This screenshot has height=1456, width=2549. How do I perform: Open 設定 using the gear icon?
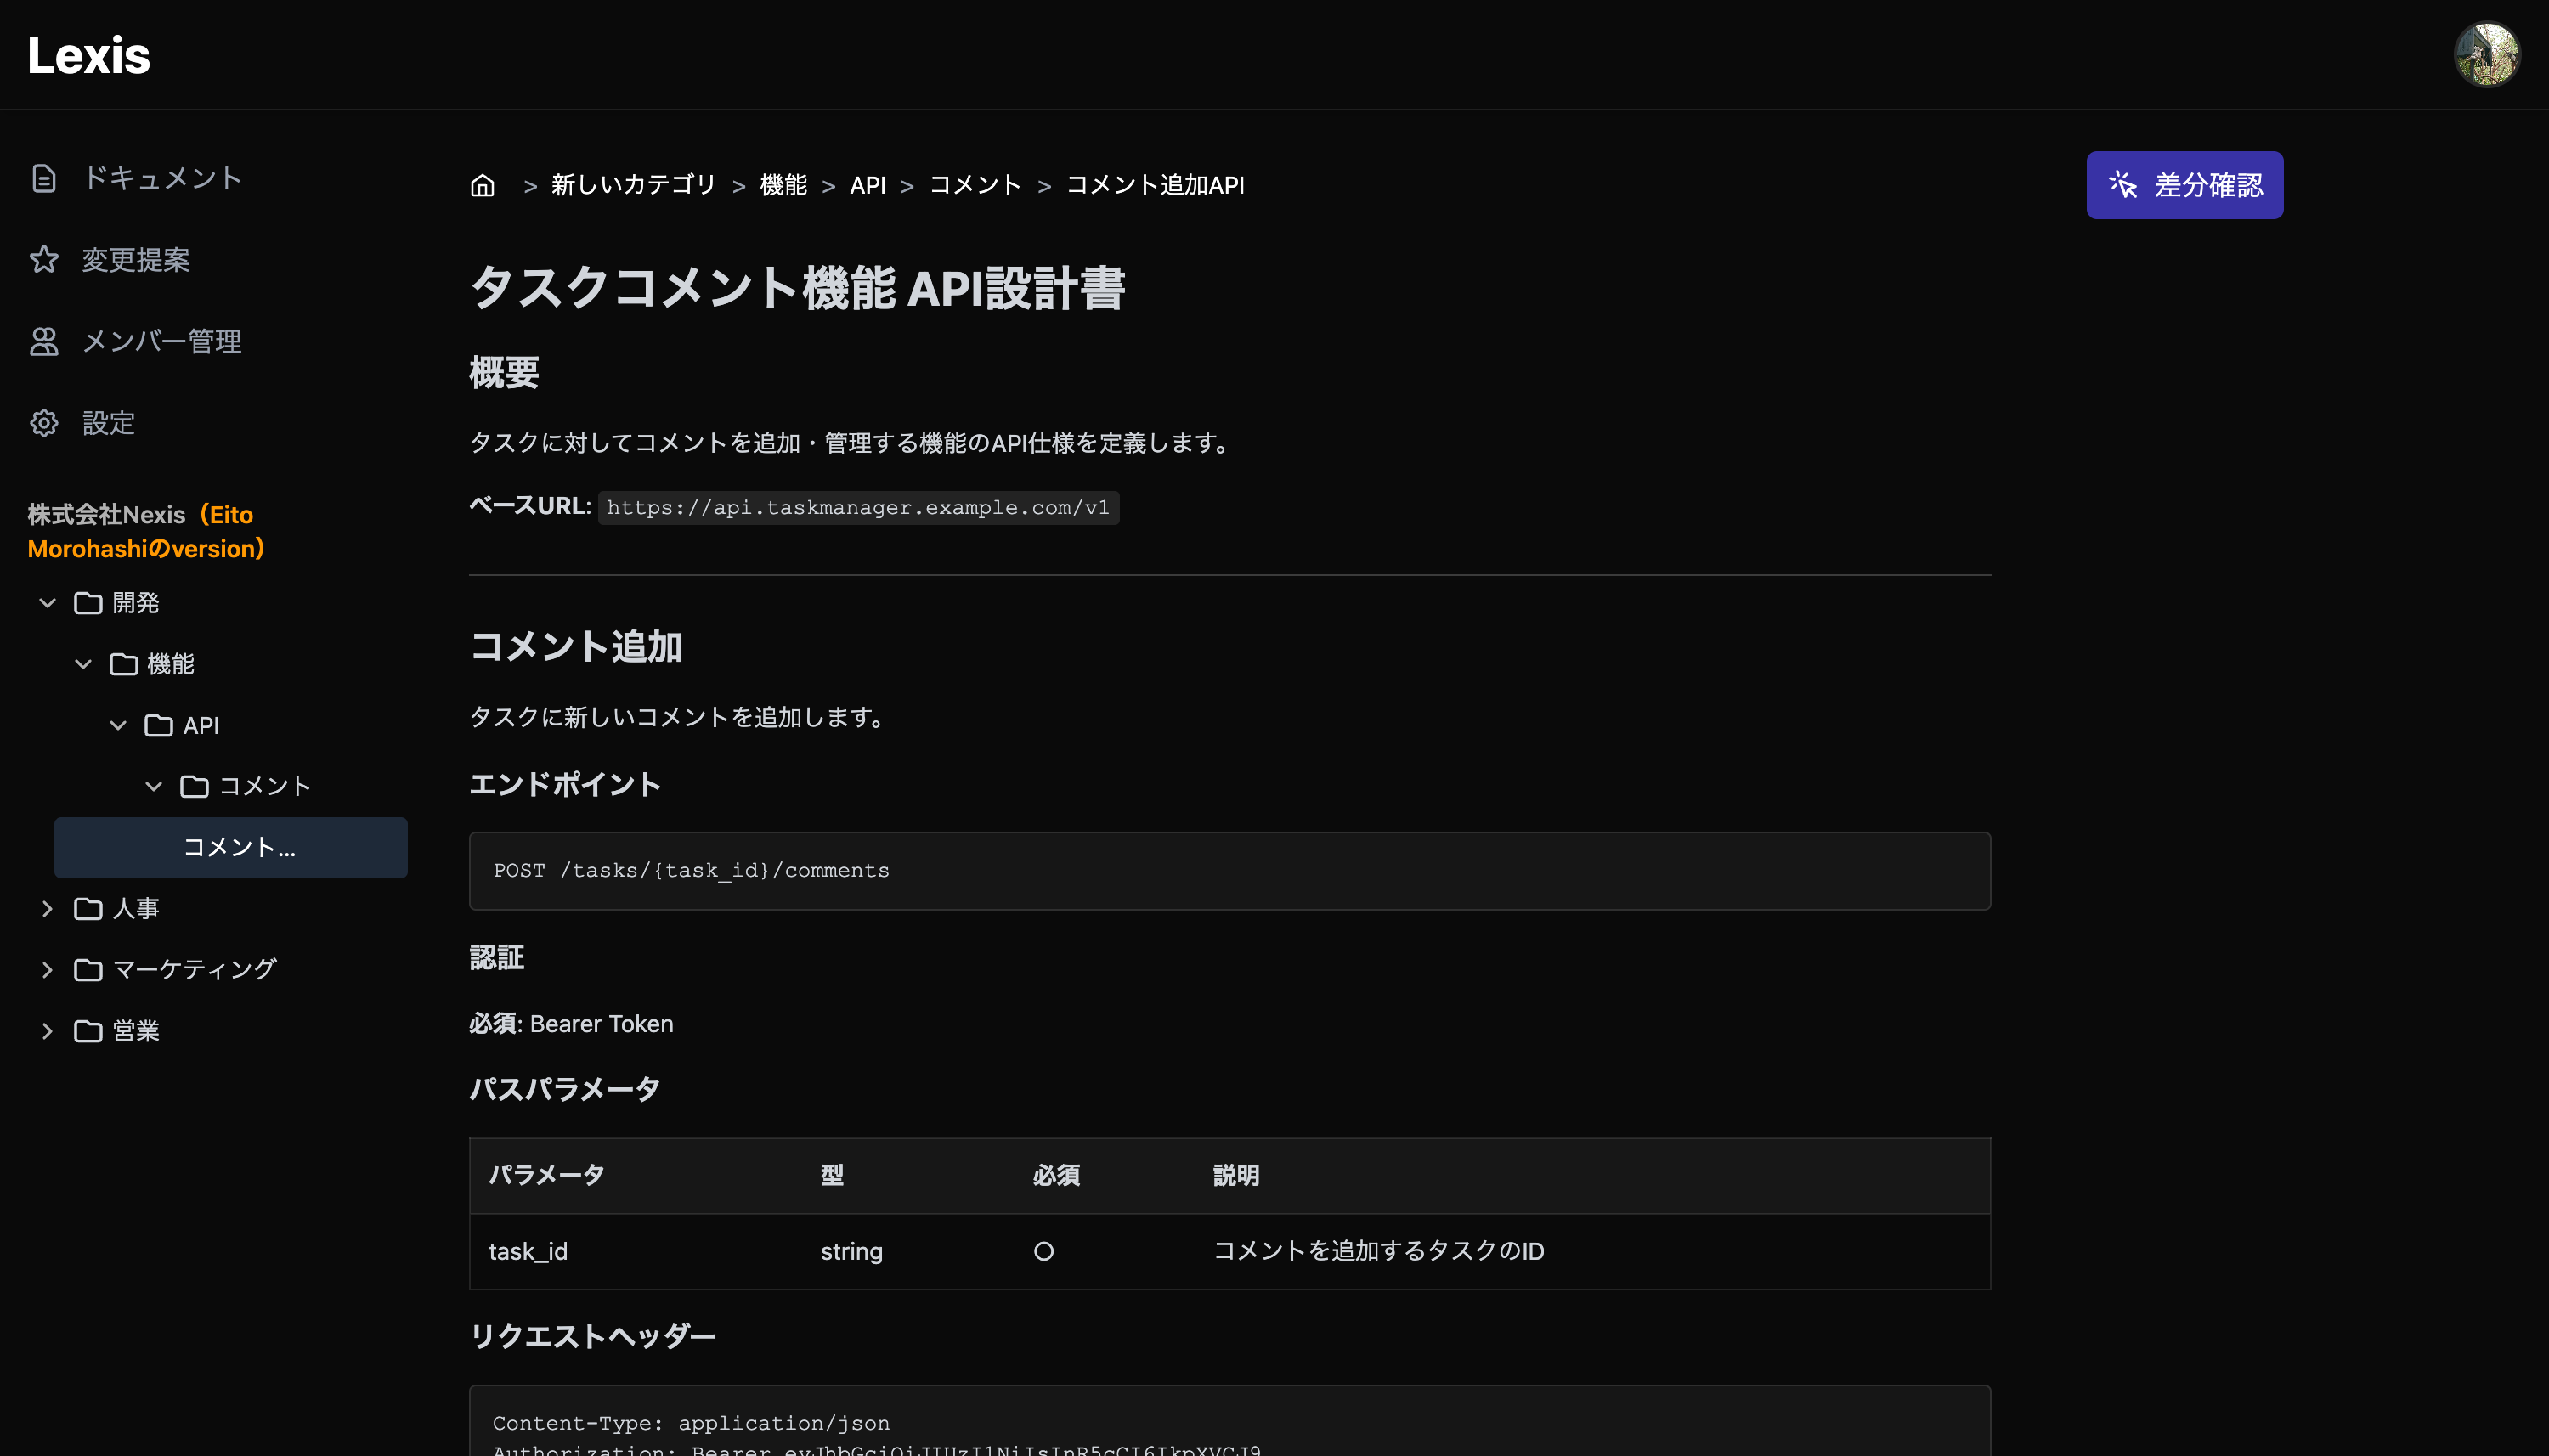(44, 422)
